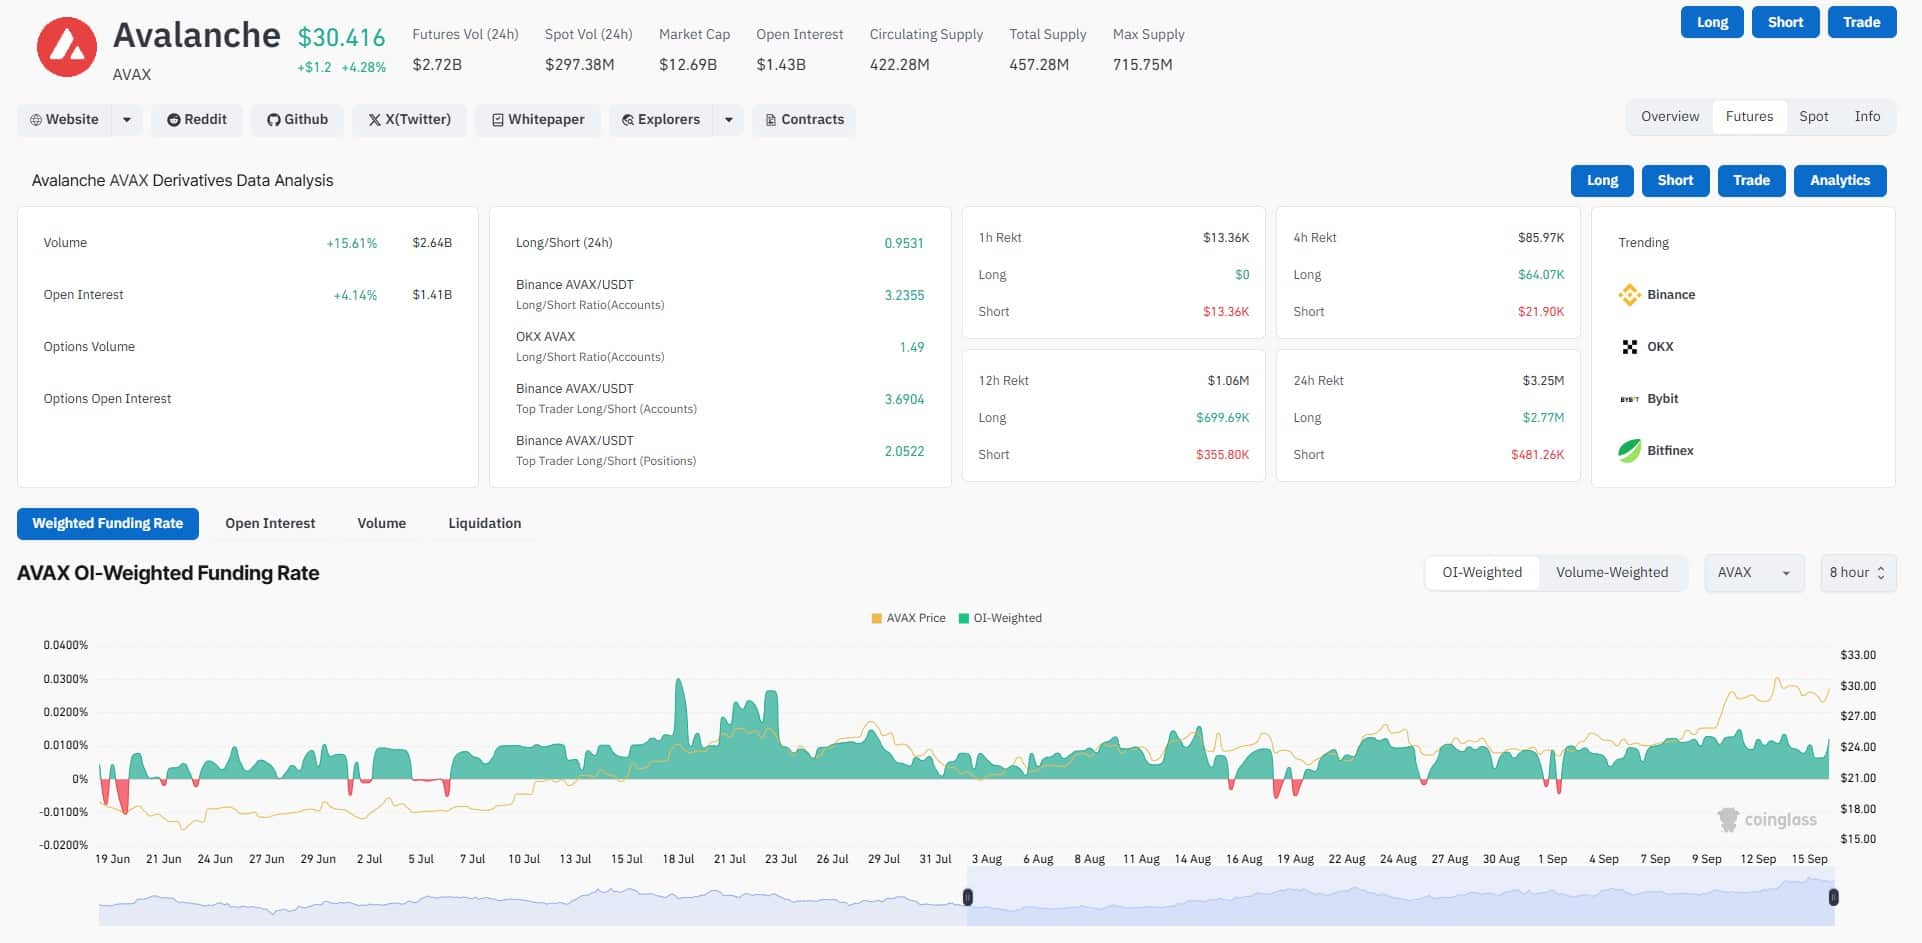Click the Github icon link
The width and height of the screenshot is (1922, 943).
[273, 119]
